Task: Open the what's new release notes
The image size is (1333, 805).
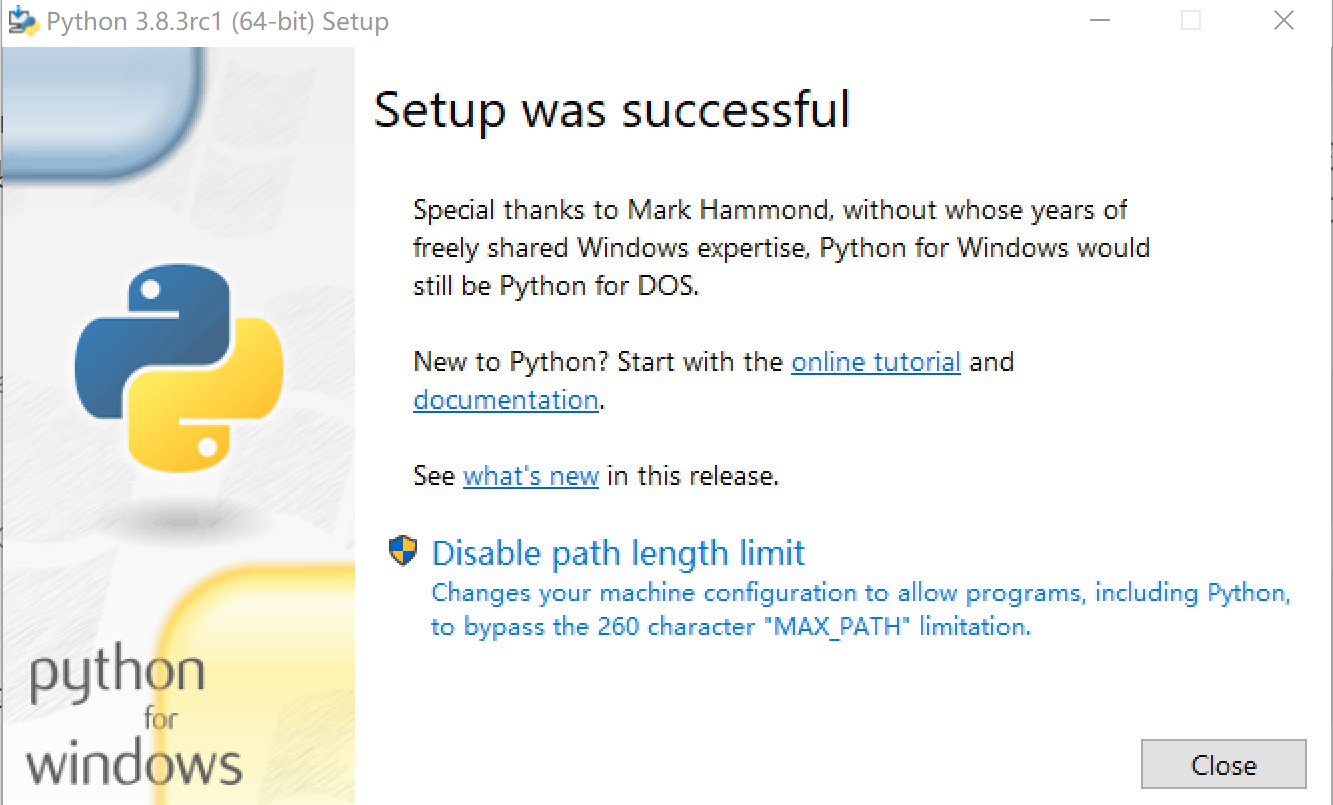Action: 531,476
